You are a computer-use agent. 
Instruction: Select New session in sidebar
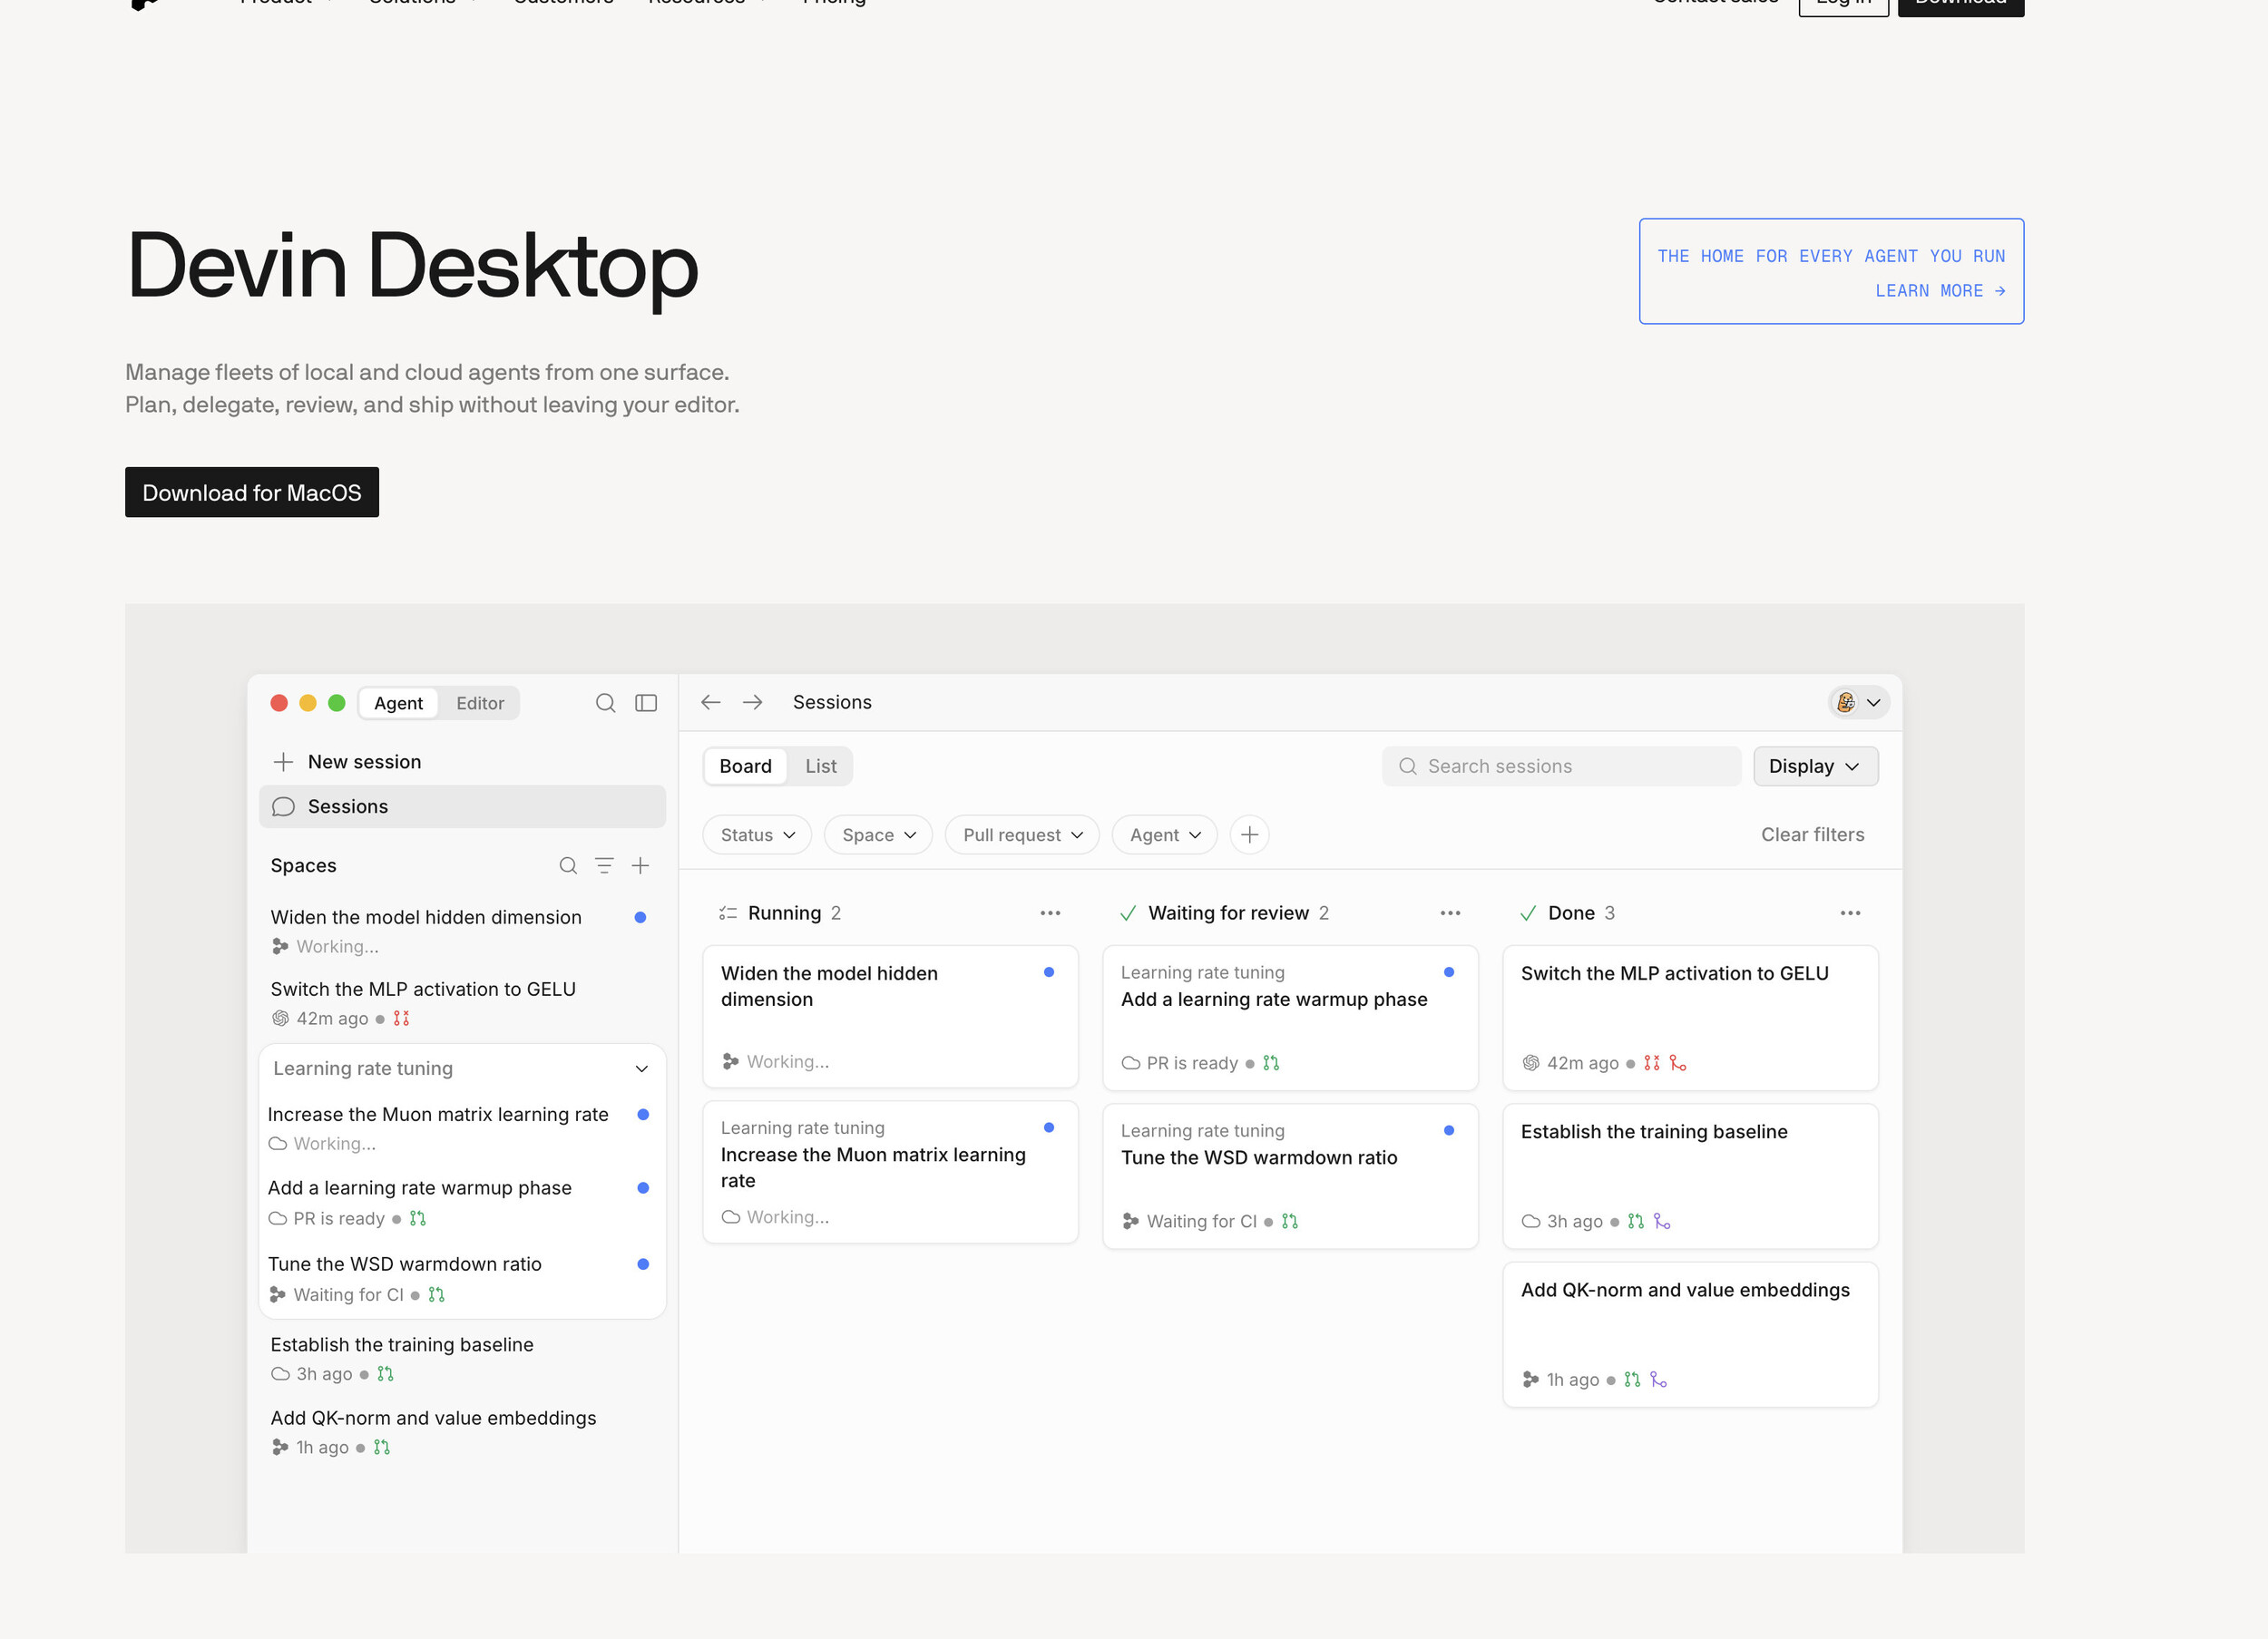pyautogui.click(x=462, y=762)
